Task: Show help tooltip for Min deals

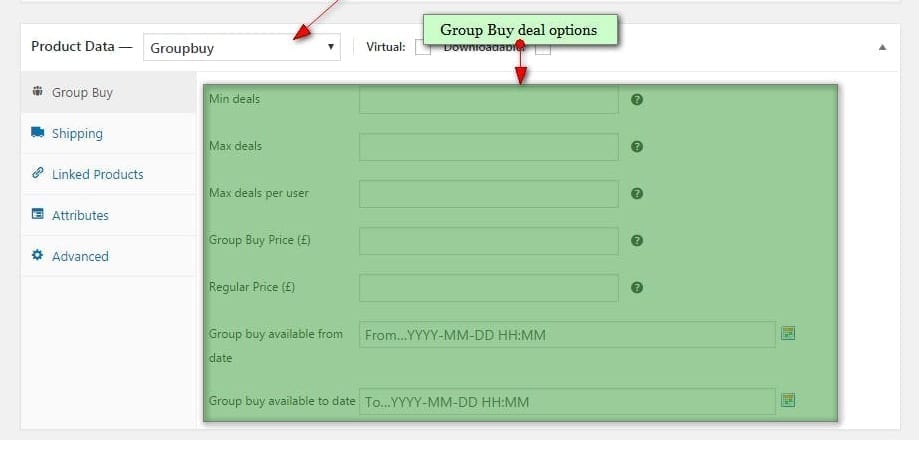Action: click(637, 100)
